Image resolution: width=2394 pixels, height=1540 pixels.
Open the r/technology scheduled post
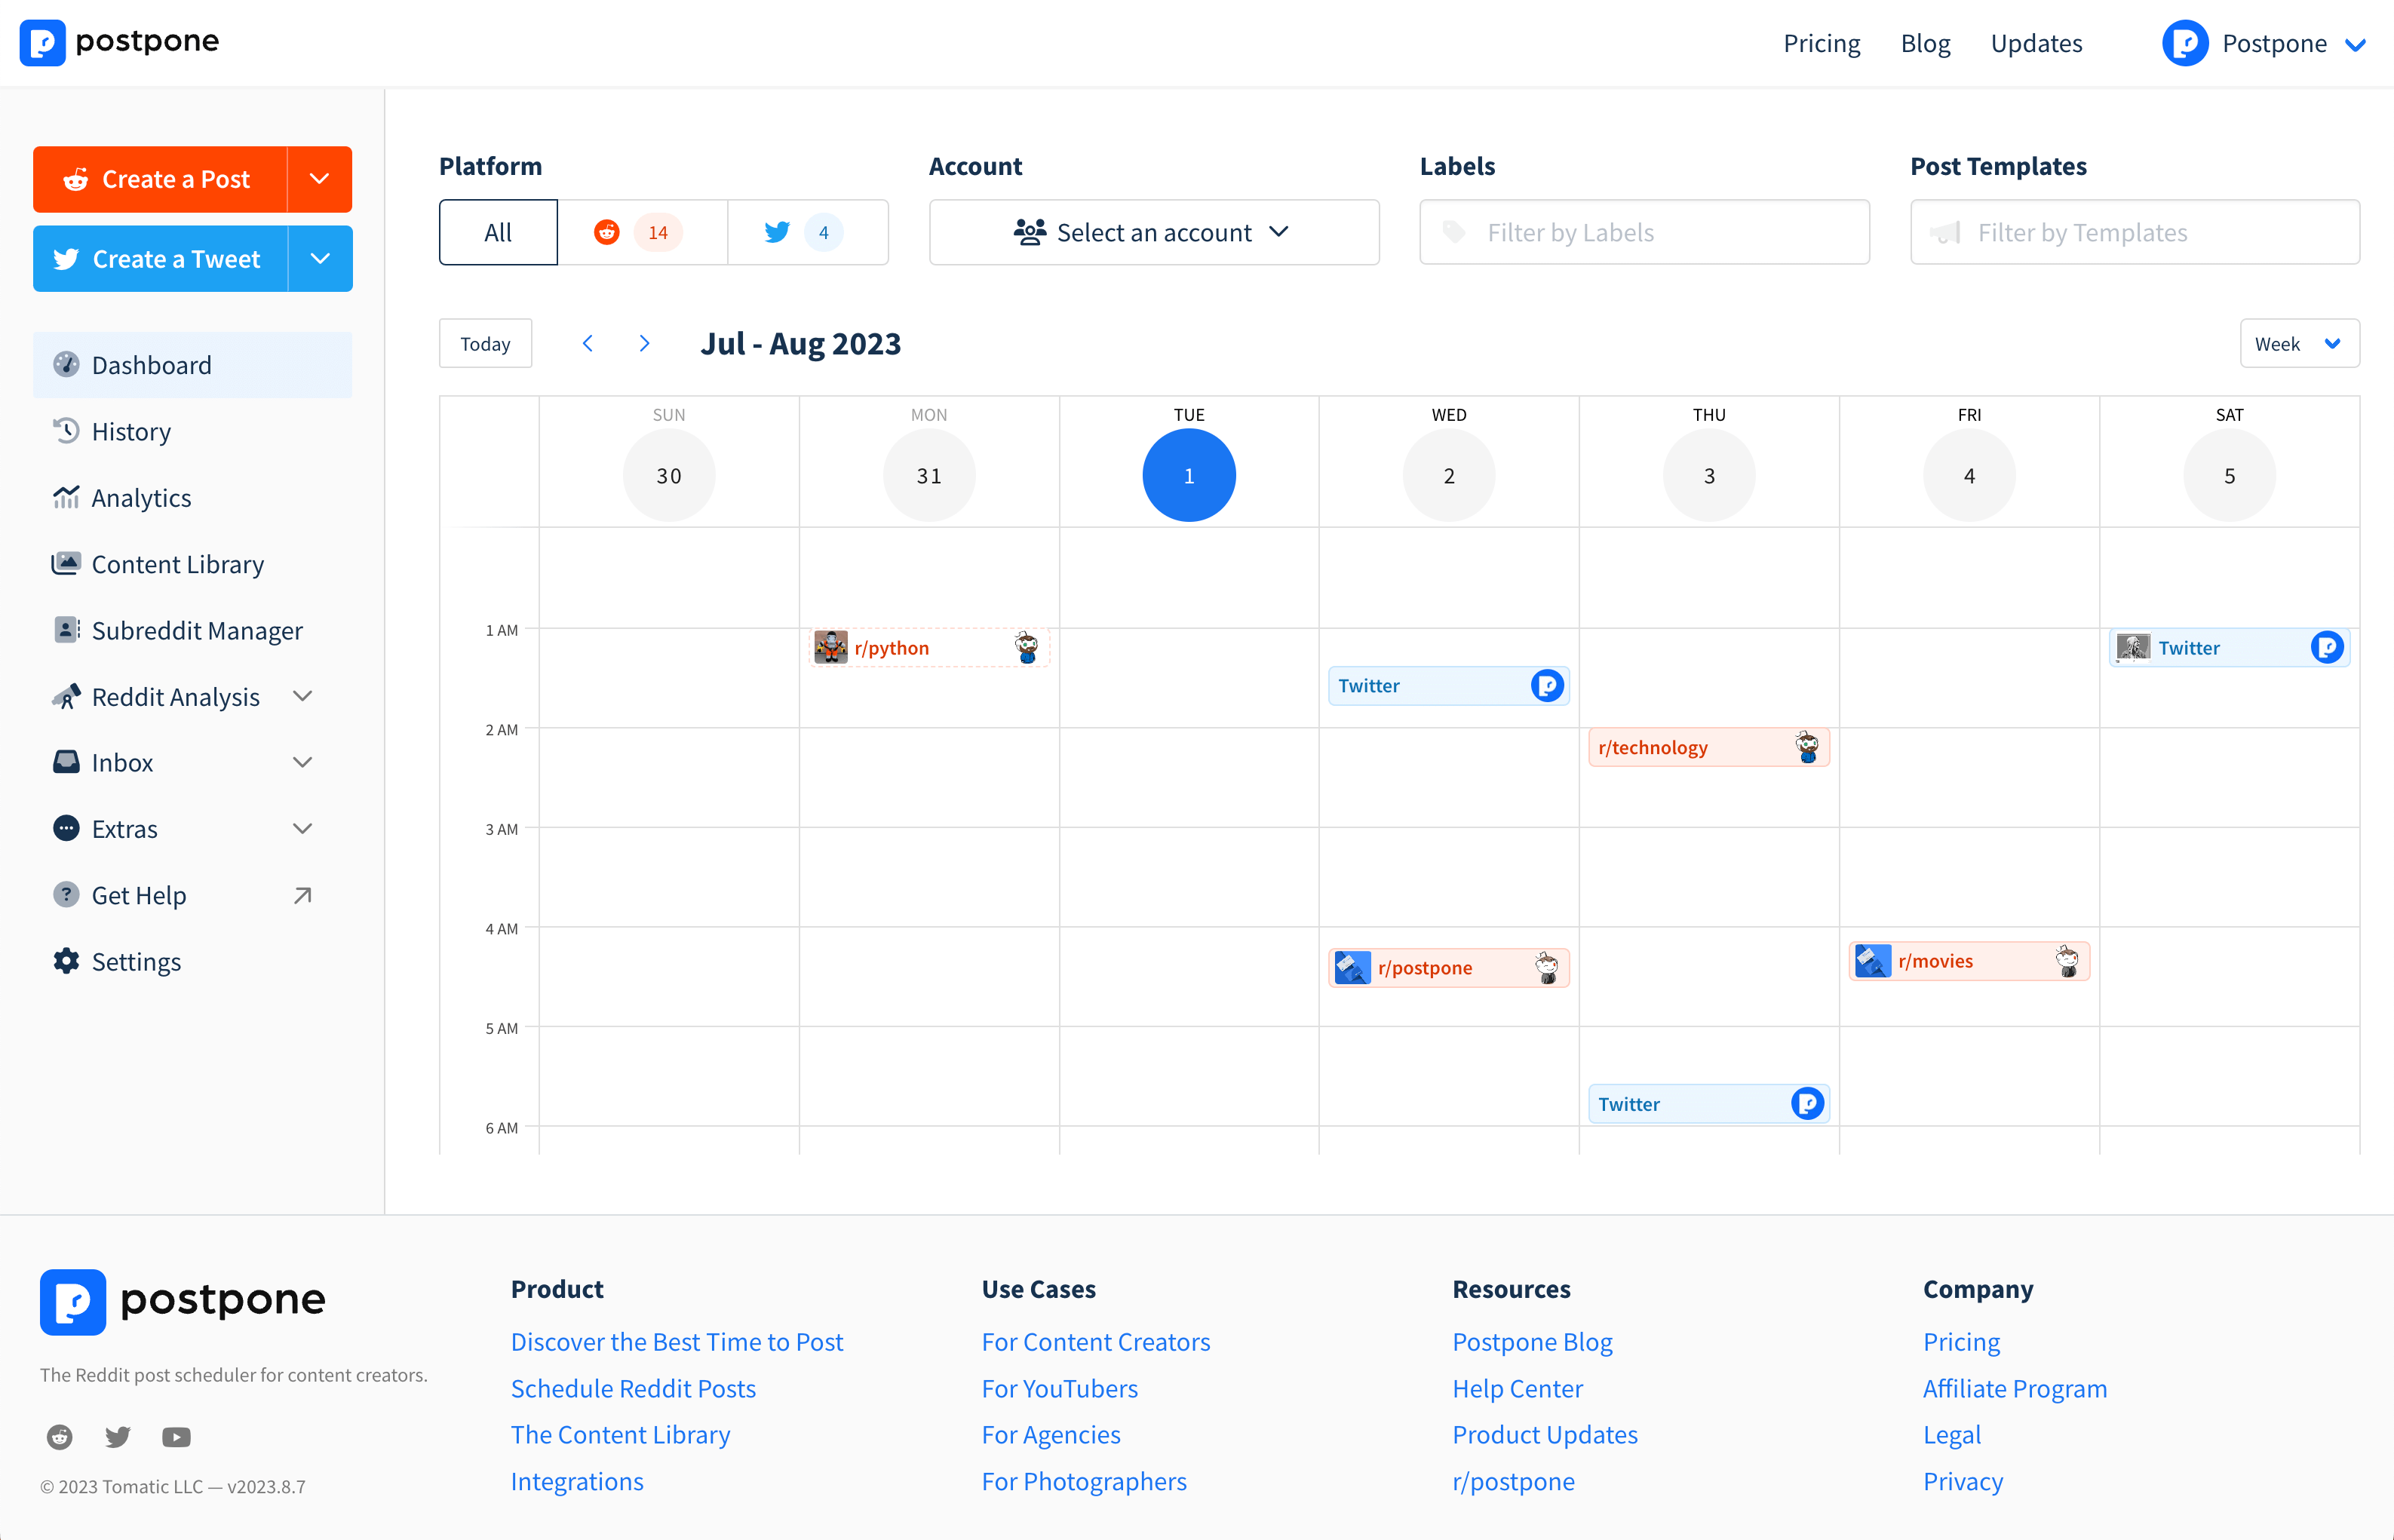(x=1709, y=747)
